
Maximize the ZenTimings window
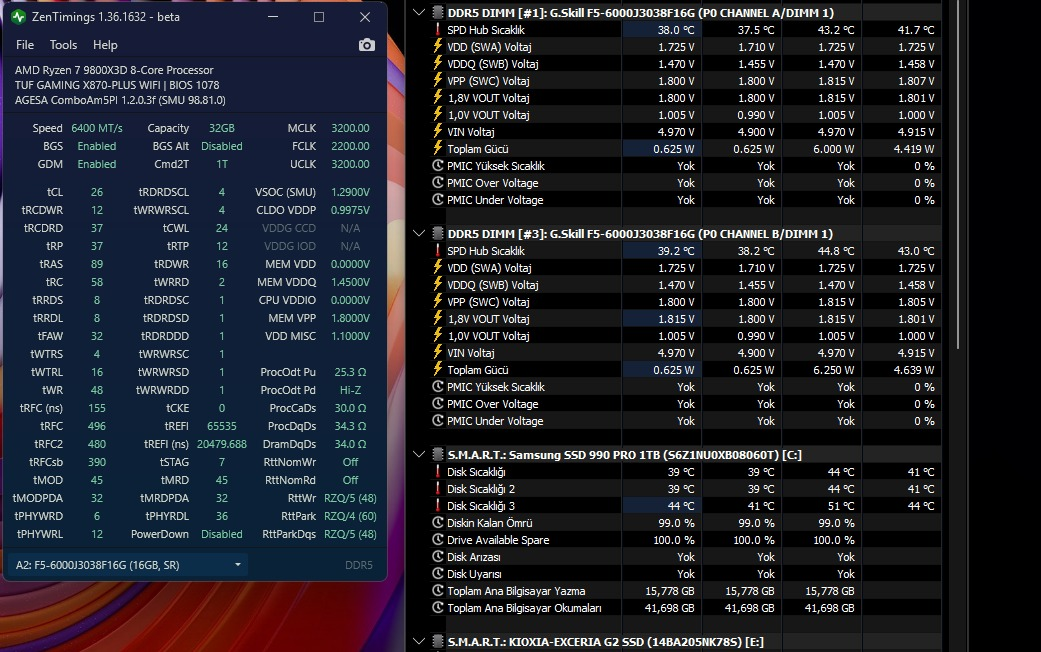coord(319,17)
